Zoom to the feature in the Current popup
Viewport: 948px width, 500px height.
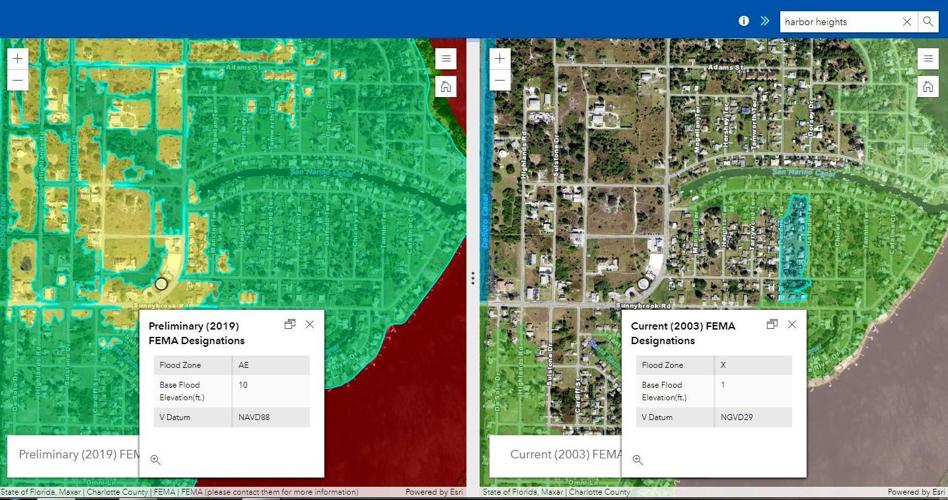637,460
